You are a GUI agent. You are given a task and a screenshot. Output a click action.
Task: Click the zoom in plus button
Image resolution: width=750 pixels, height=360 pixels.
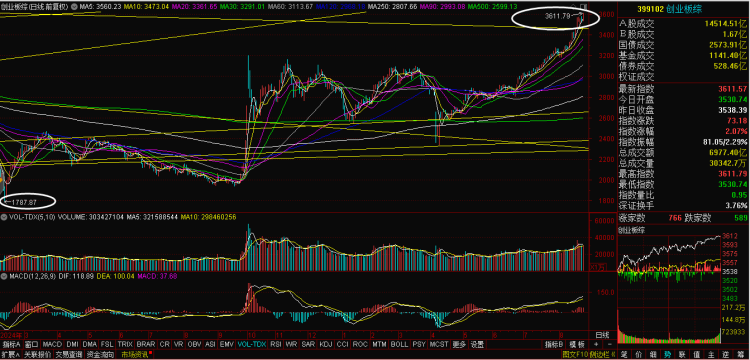[596, 344]
